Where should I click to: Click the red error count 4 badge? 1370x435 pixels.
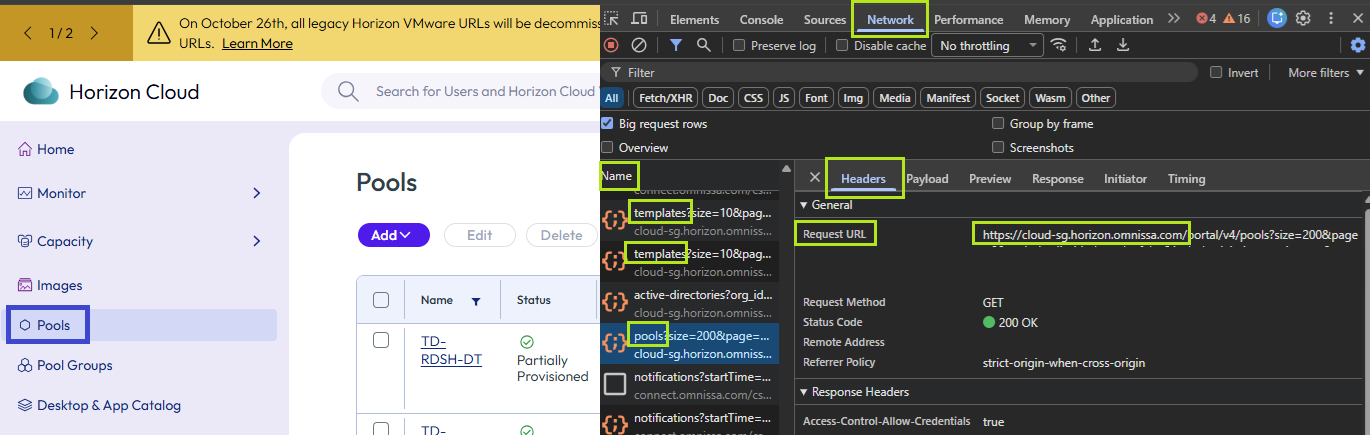pos(1206,18)
